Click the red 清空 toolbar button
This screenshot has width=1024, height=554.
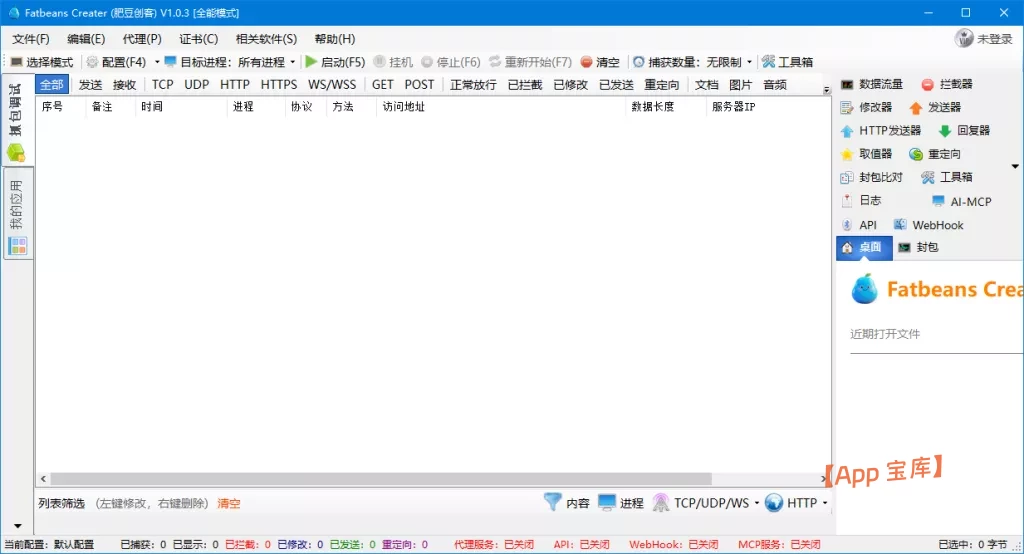click(x=600, y=62)
